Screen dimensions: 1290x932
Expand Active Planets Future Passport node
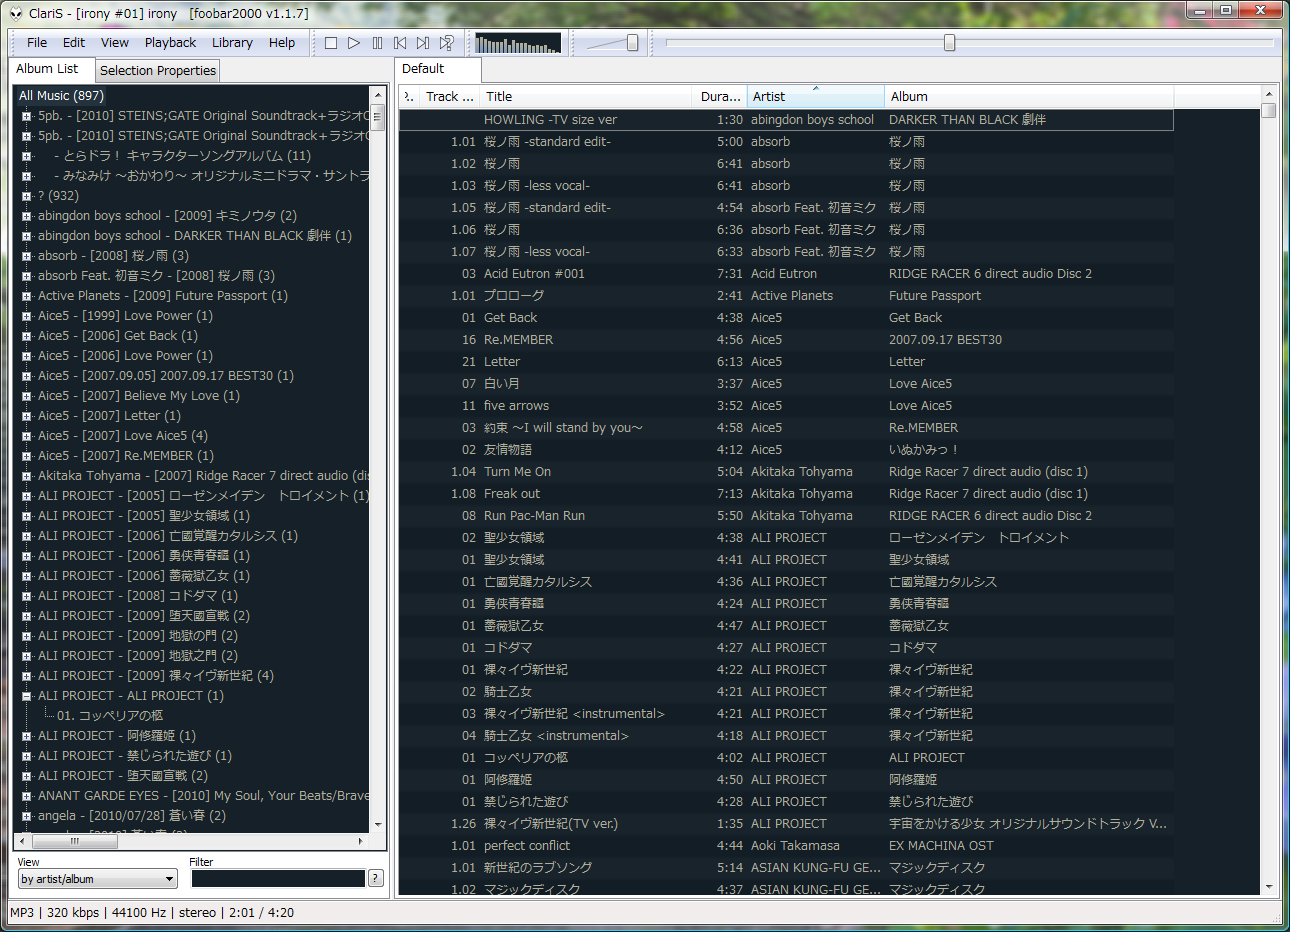[27, 296]
